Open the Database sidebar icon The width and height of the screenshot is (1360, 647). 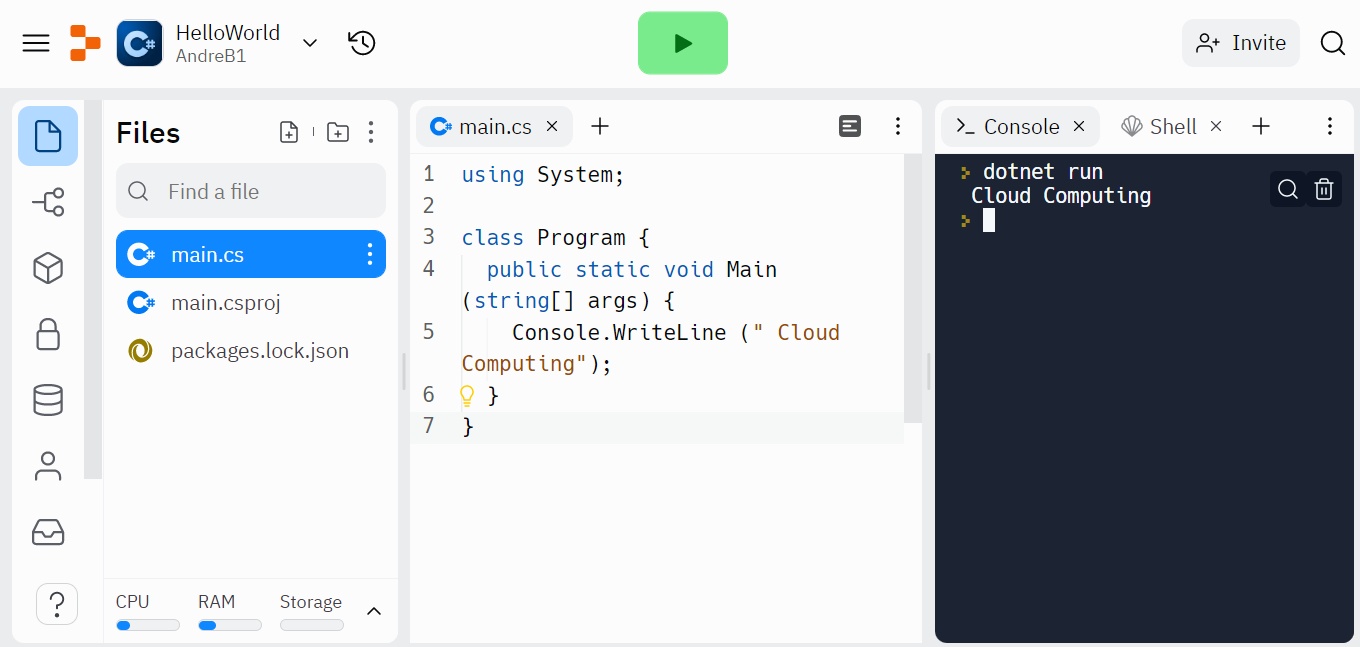(48, 400)
